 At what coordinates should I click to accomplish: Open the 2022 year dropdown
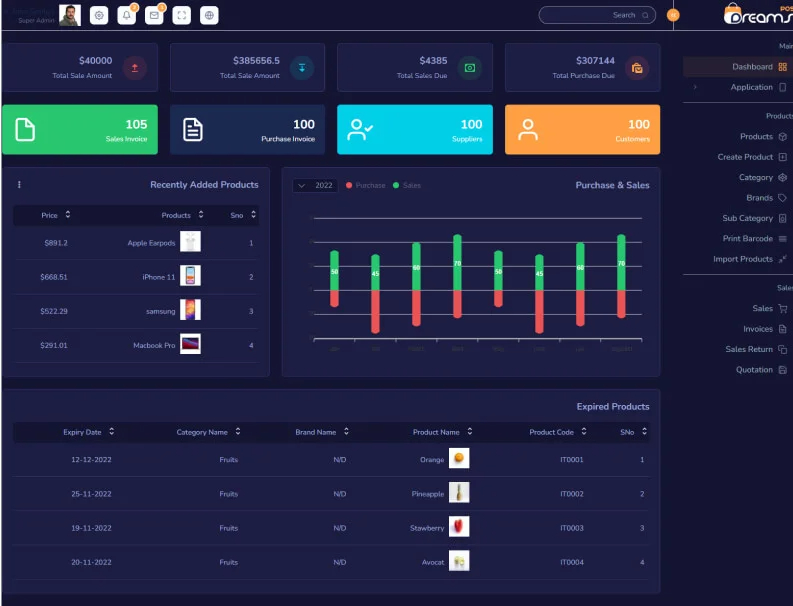(x=315, y=185)
